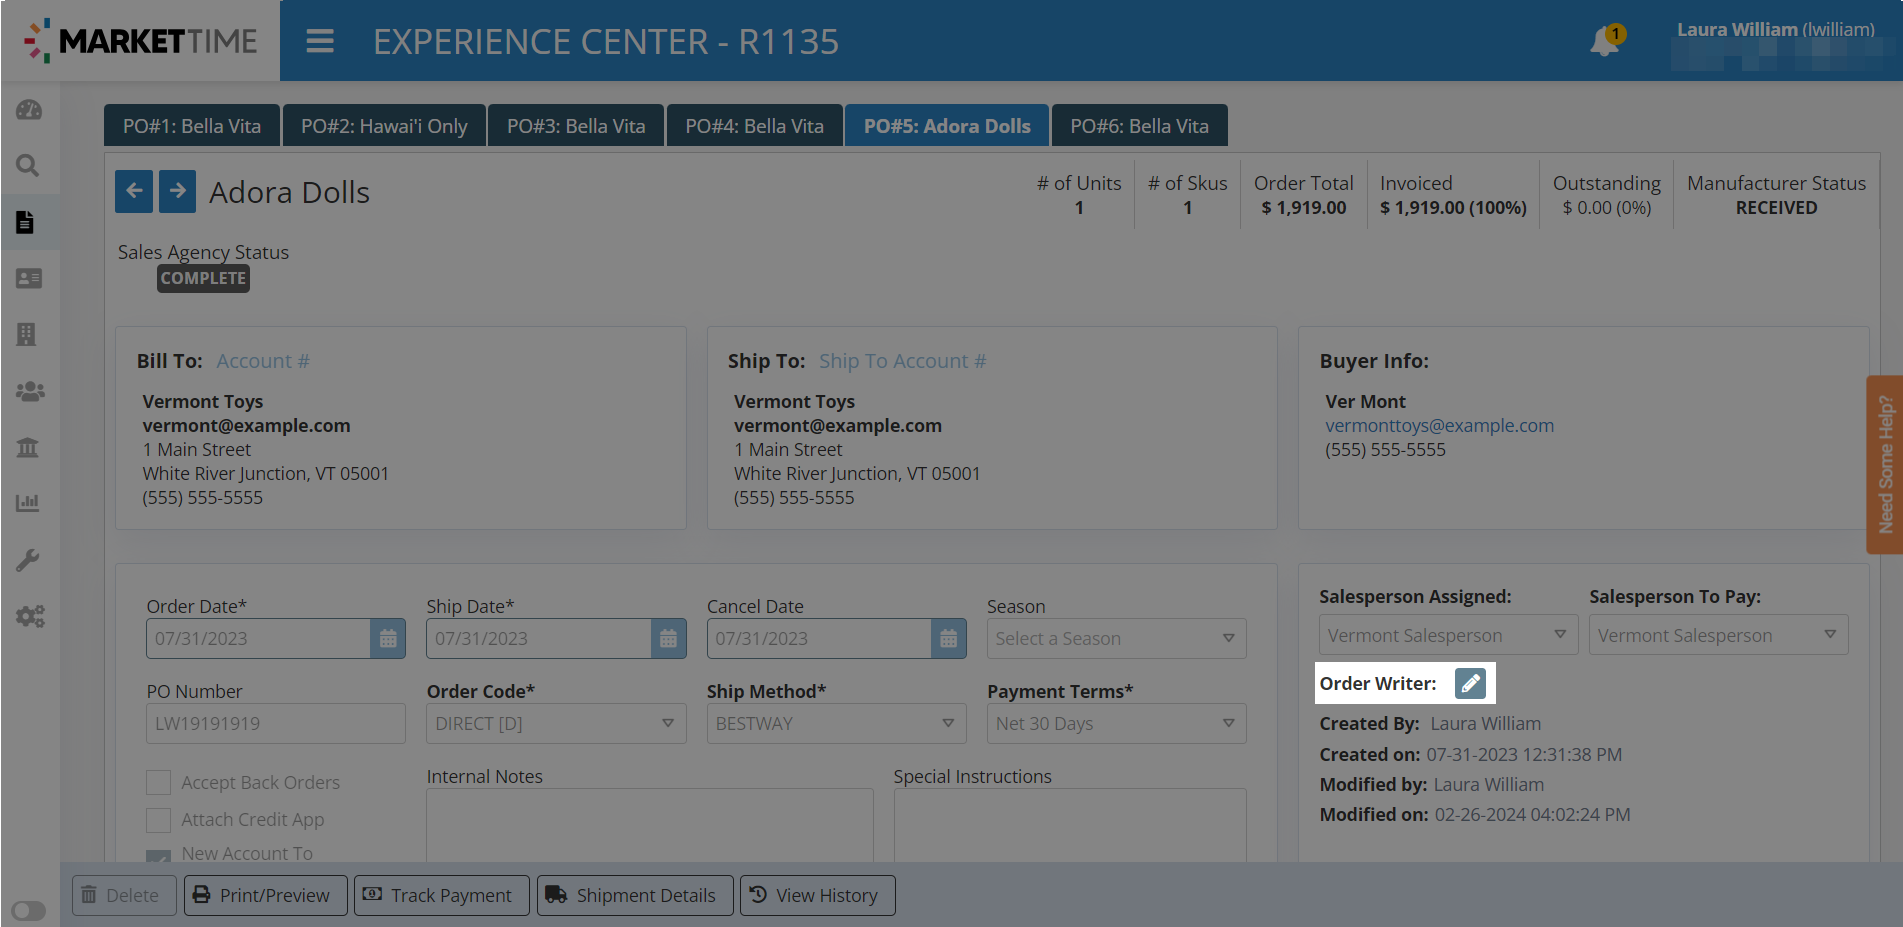This screenshot has width=1903, height=927.
Task: Open the wrench tools sidebar icon
Action: coord(28,560)
